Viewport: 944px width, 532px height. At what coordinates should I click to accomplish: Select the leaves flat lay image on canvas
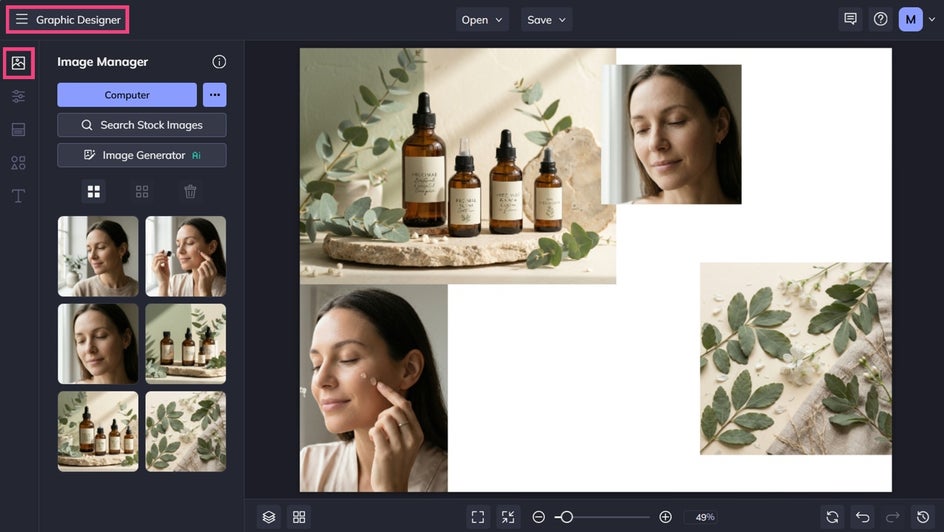tap(795, 359)
